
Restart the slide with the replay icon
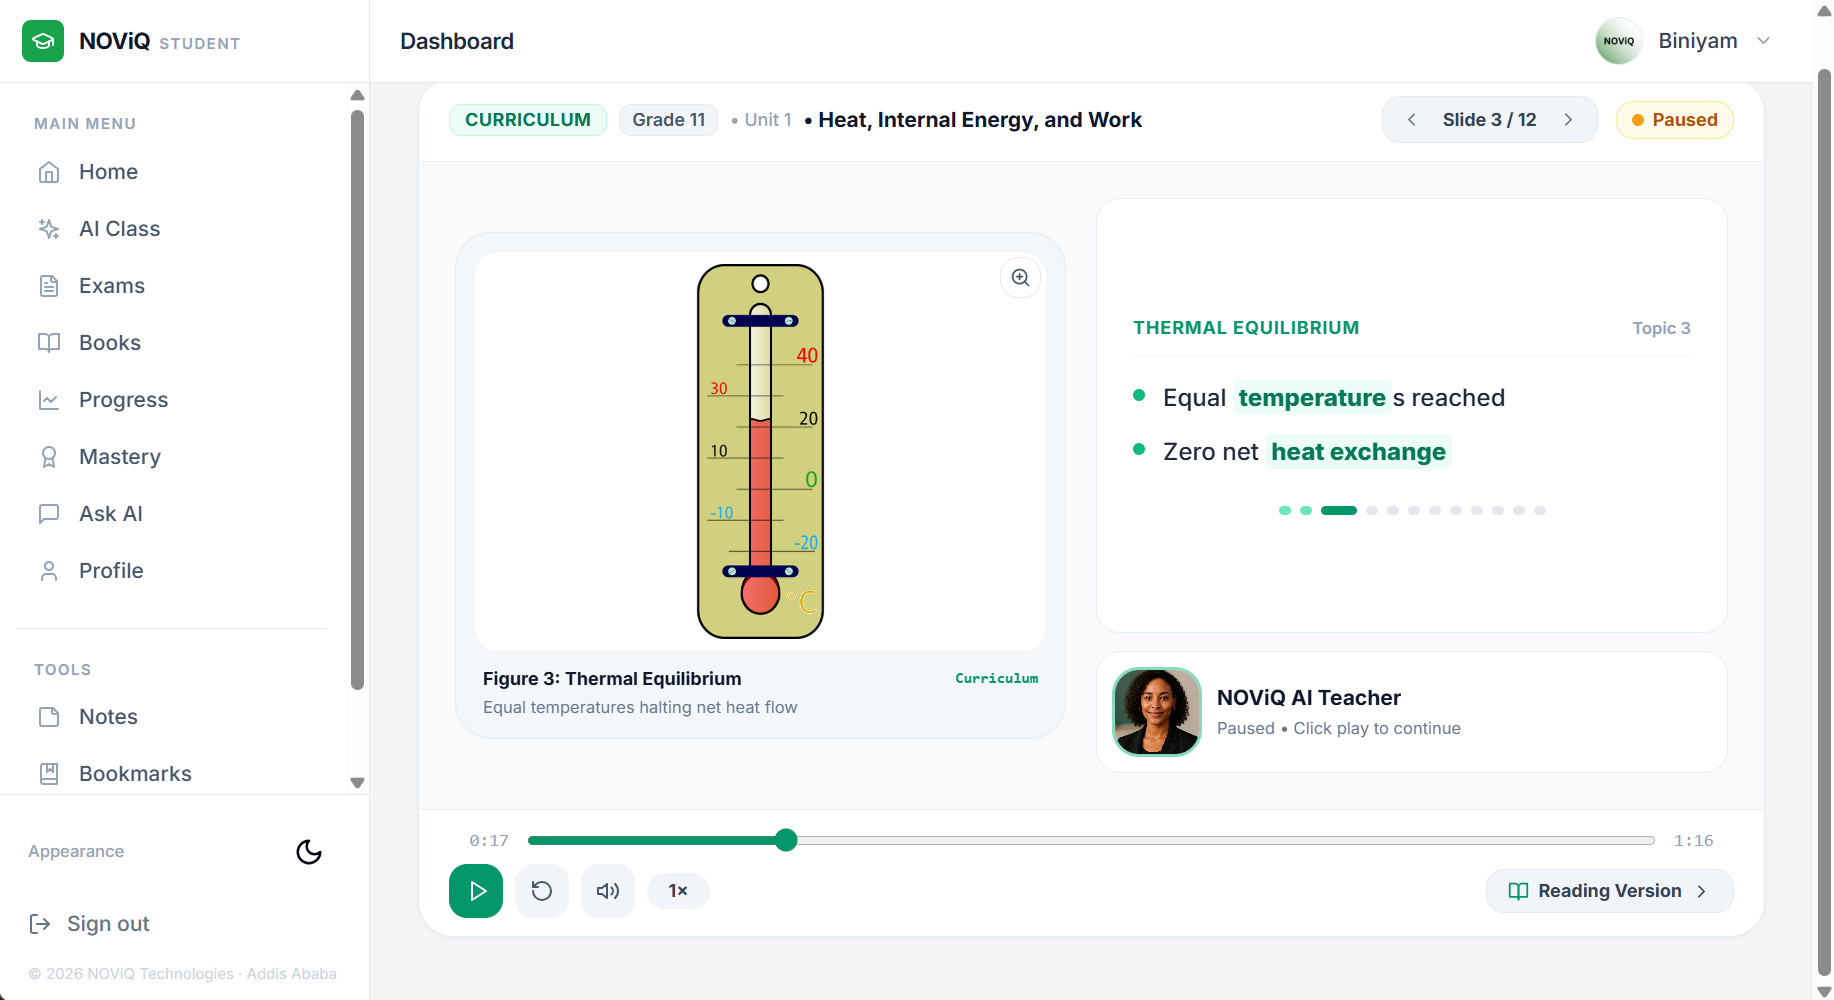pos(542,891)
